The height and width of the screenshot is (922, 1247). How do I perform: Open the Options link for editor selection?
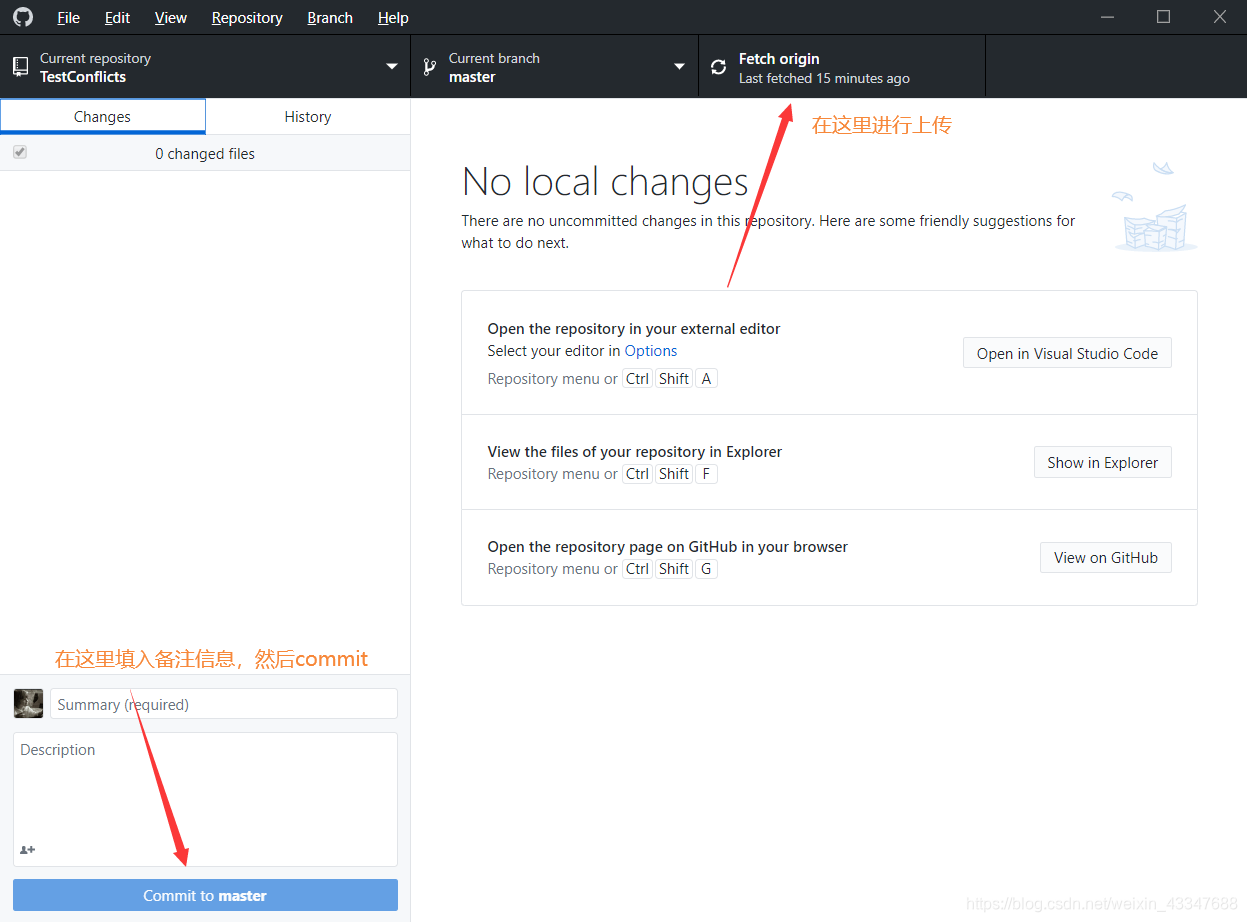pos(651,351)
